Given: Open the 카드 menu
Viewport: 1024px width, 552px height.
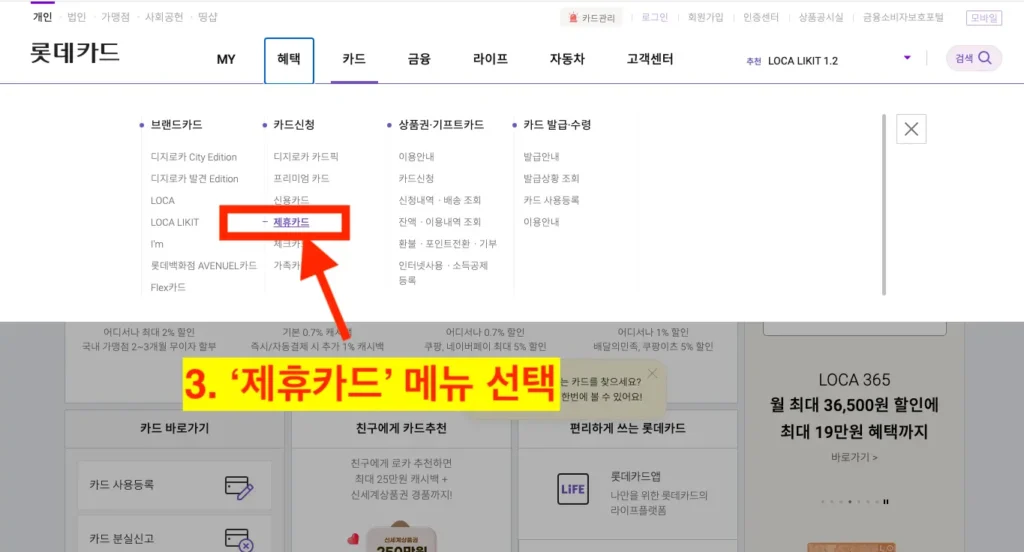Looking at the screenshot, I should coord(354,59).
